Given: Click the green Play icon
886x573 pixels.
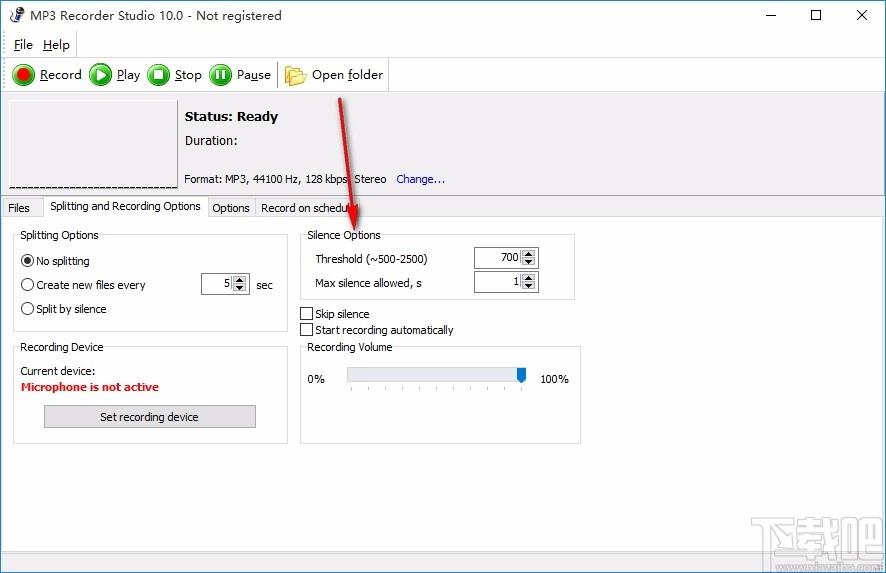Looking at the screenshot, I should point(101,75).
